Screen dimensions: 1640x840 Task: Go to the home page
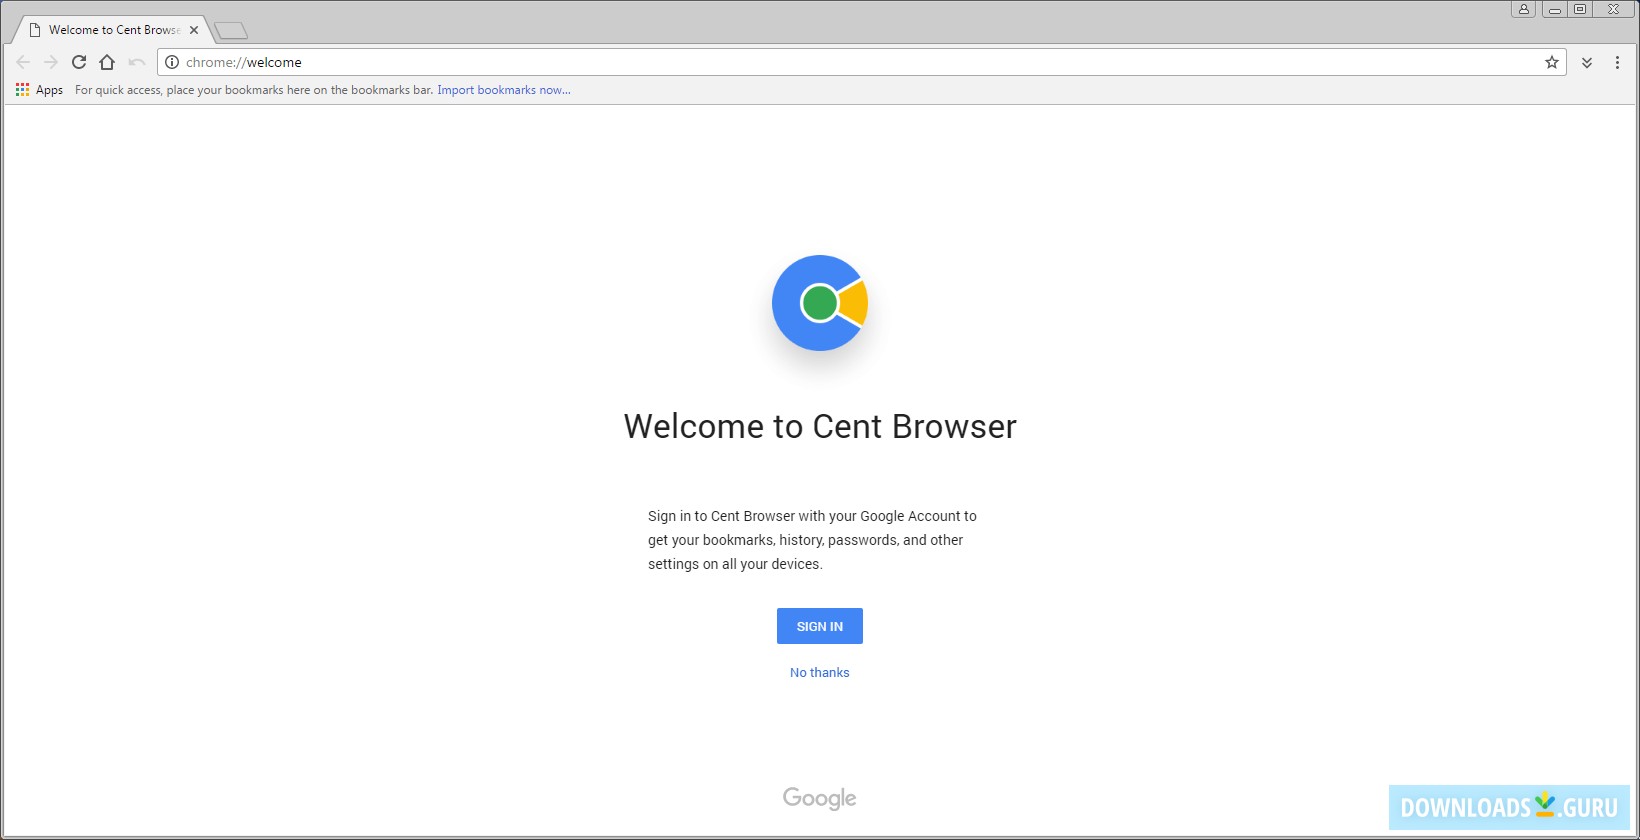point(107,62)
